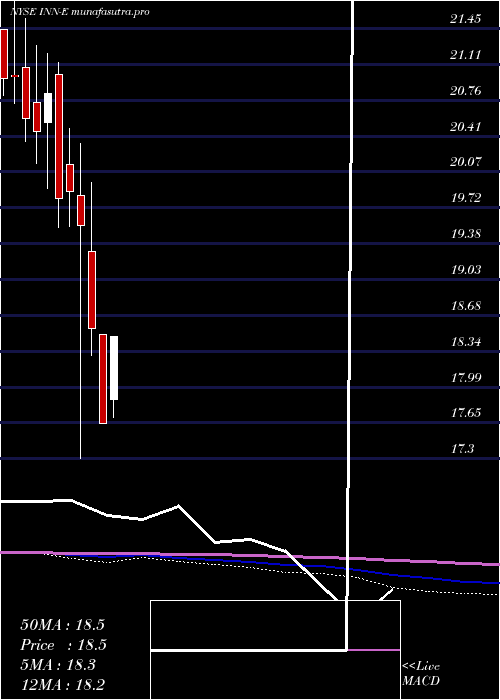Click the 21.11 price axis label
The height and width of the screenshot is (700, 500).
pos(466,55)
